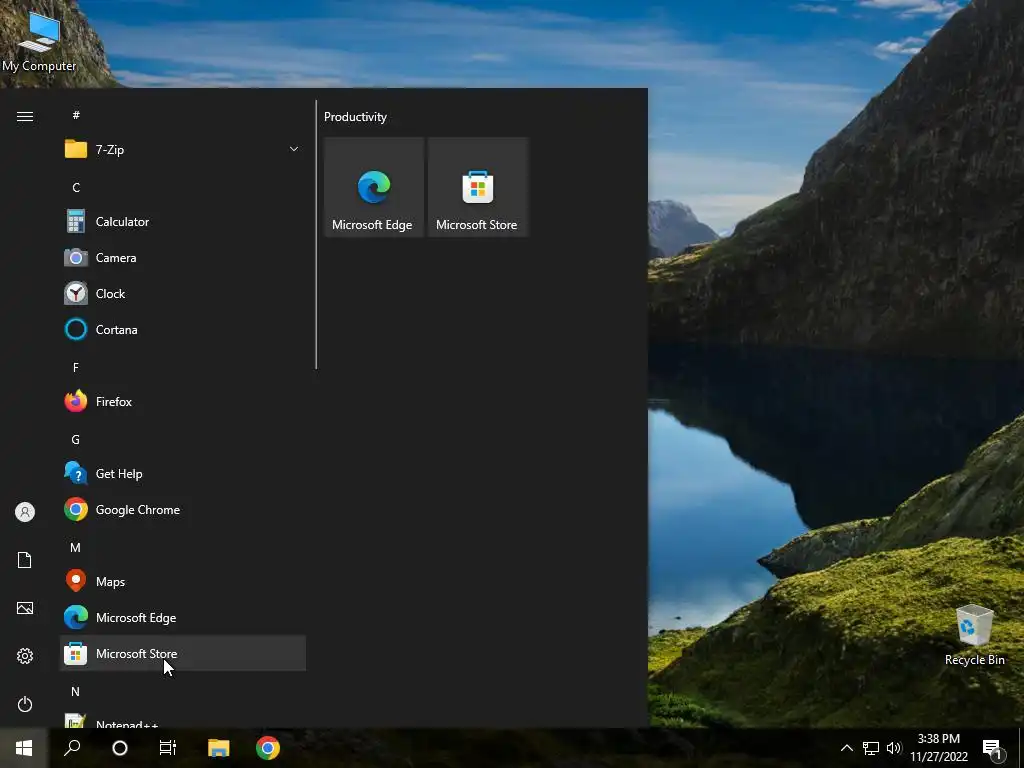
Task: Click the Microsoft Edge tile under Productivity
Action: point(374,187)
